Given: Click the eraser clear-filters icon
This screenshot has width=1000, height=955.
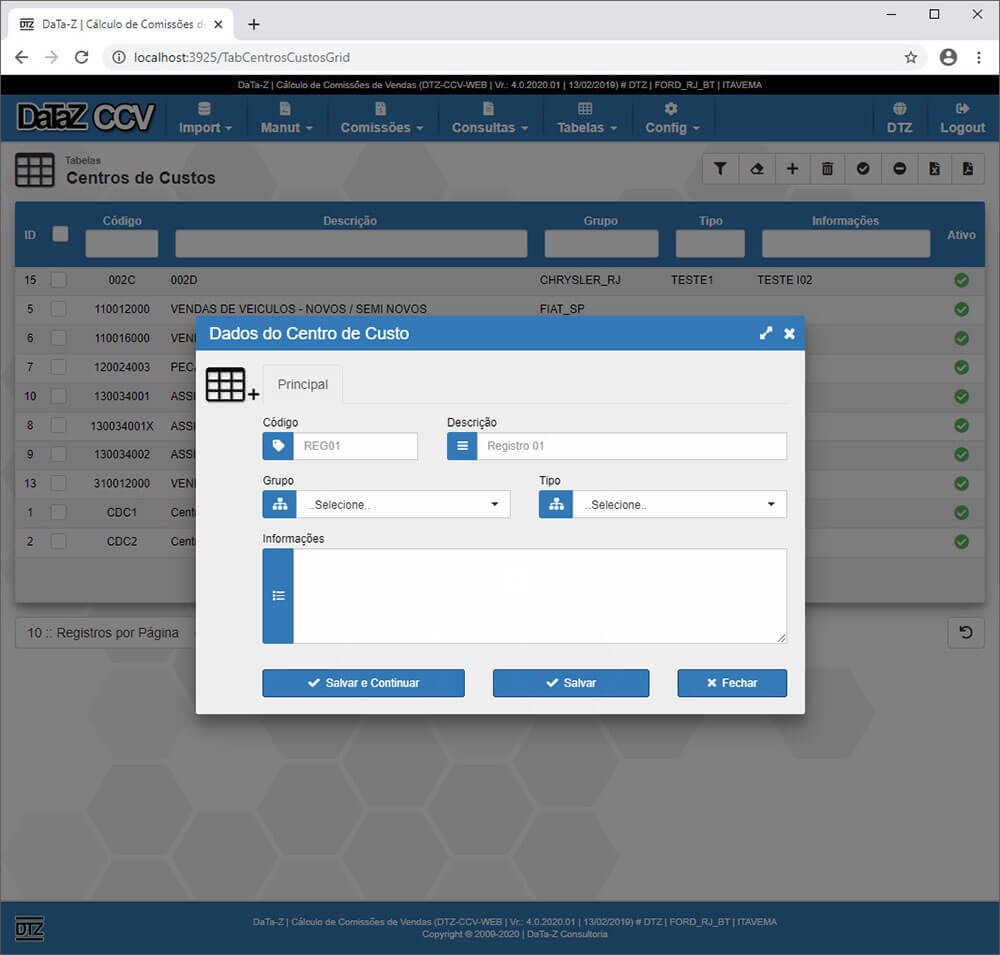Looking at the screenshot, I should pyautogui.click(x=756, y=169).
